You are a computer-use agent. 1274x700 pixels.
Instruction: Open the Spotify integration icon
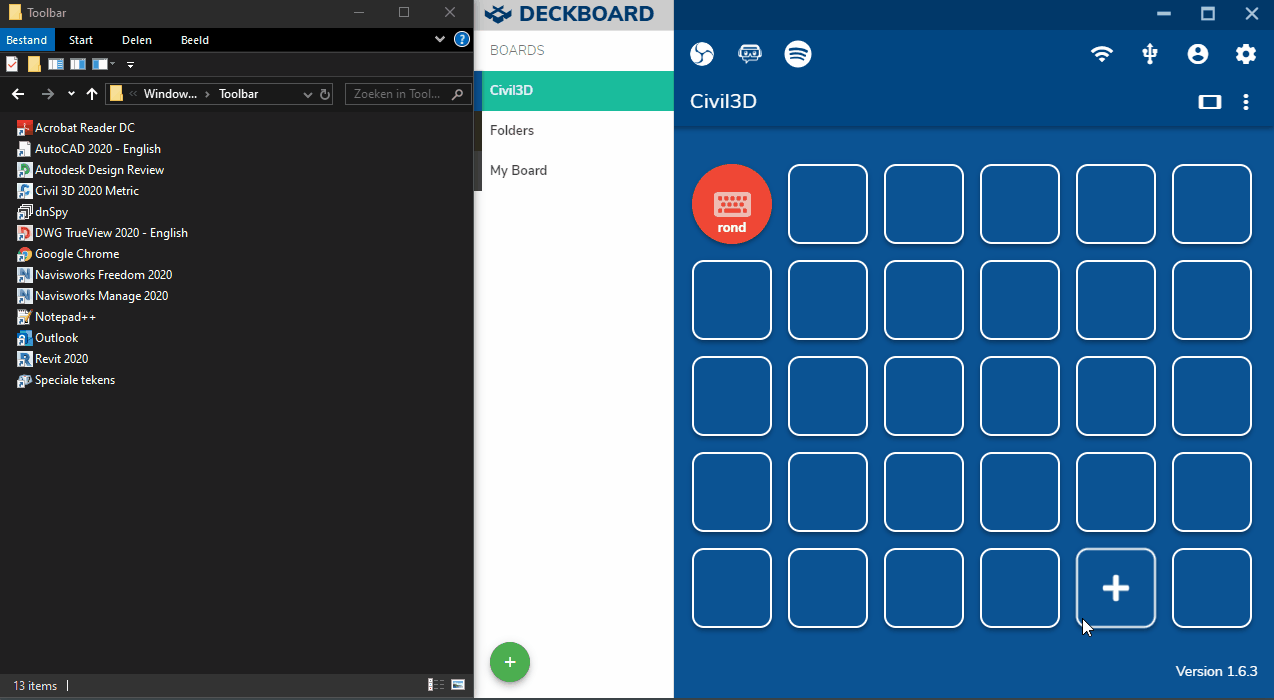tap(798, 54)
